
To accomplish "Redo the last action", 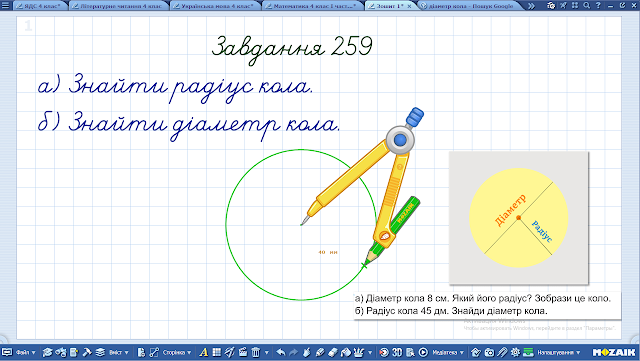I will (293, 352).
